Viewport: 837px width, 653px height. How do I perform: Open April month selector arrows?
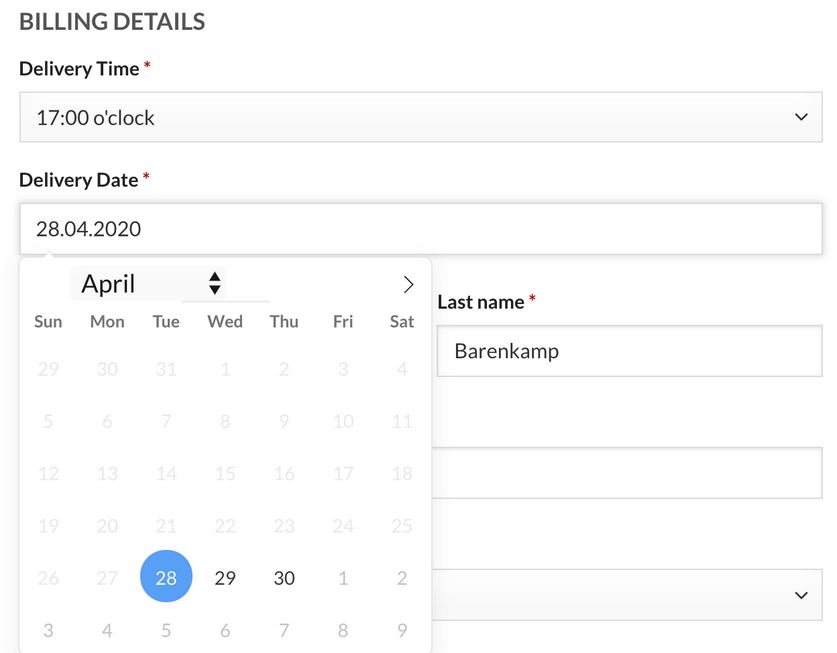[215, 284]
